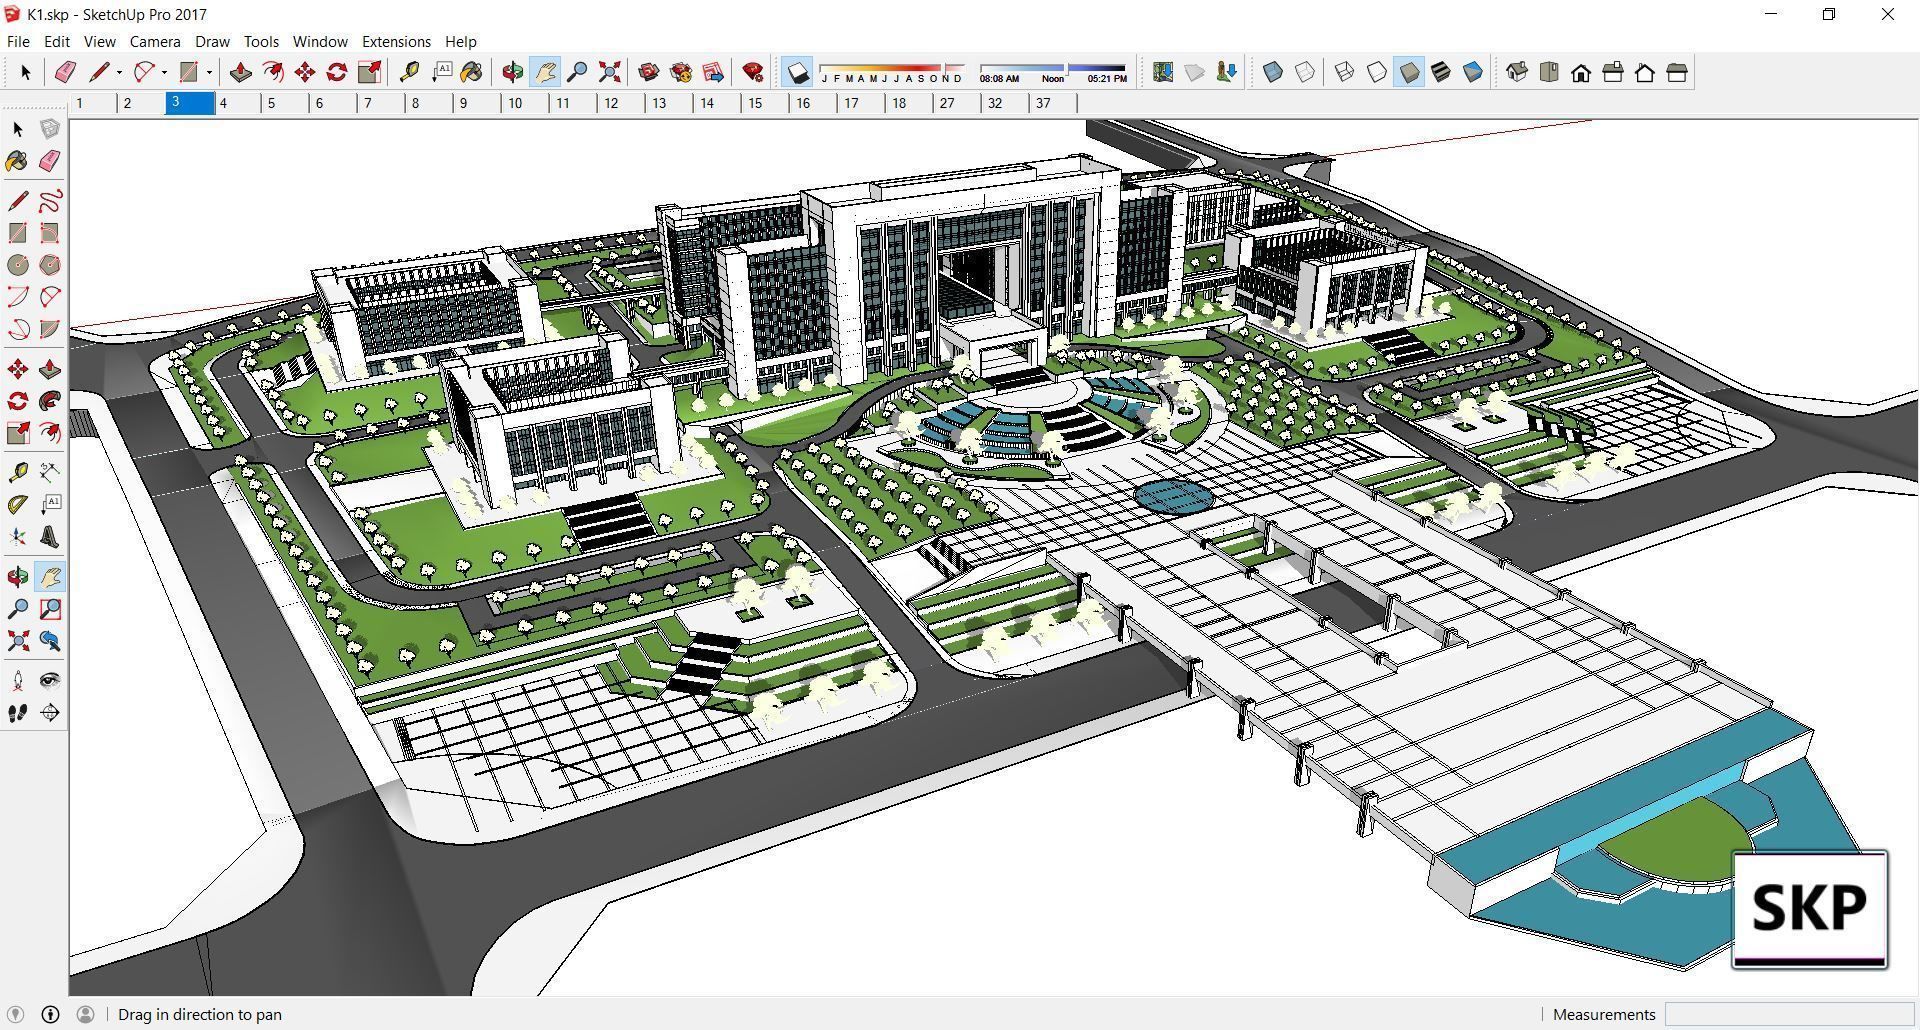Select the Axes tool

pyautogui.click(x=18, y=537)
